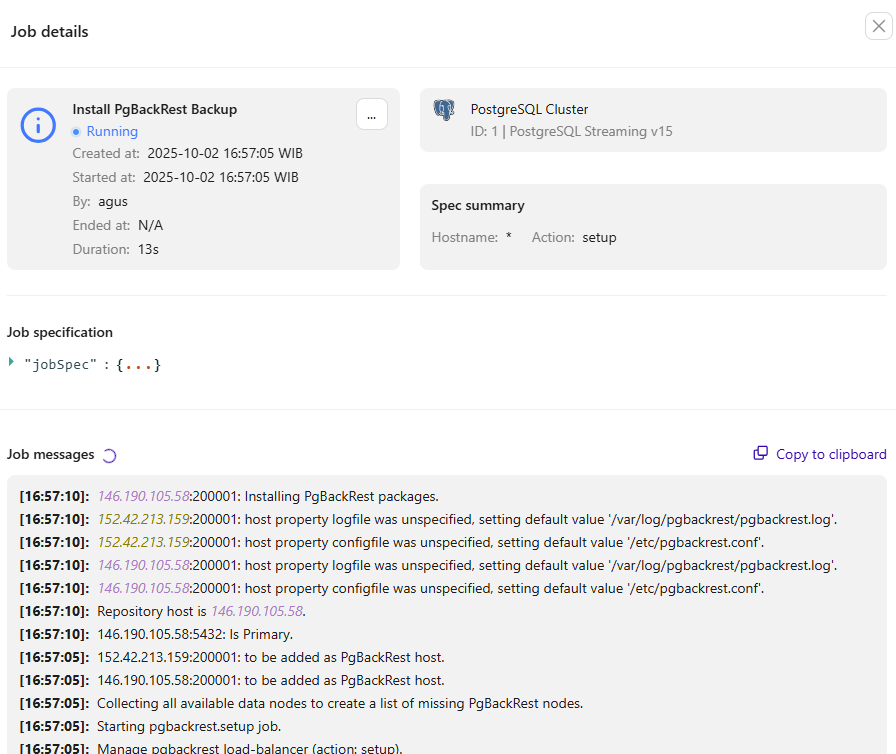Image resolution: width=896 pixels, height=754 pixels.
Task: Click 152.42.213.159 in first logfile unspecified message
Action: [141, 519]
